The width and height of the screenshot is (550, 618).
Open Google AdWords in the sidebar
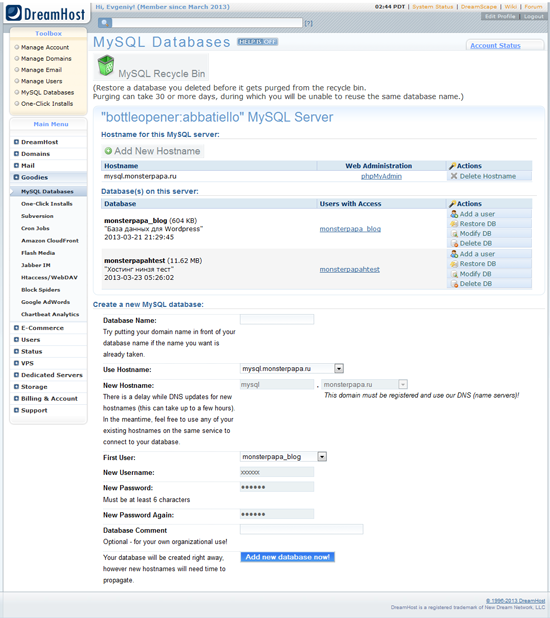45,302
